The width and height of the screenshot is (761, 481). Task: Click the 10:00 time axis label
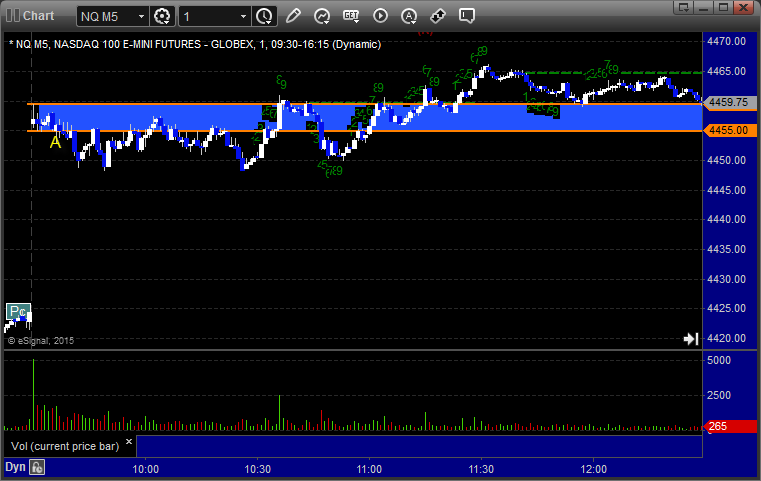146,469
